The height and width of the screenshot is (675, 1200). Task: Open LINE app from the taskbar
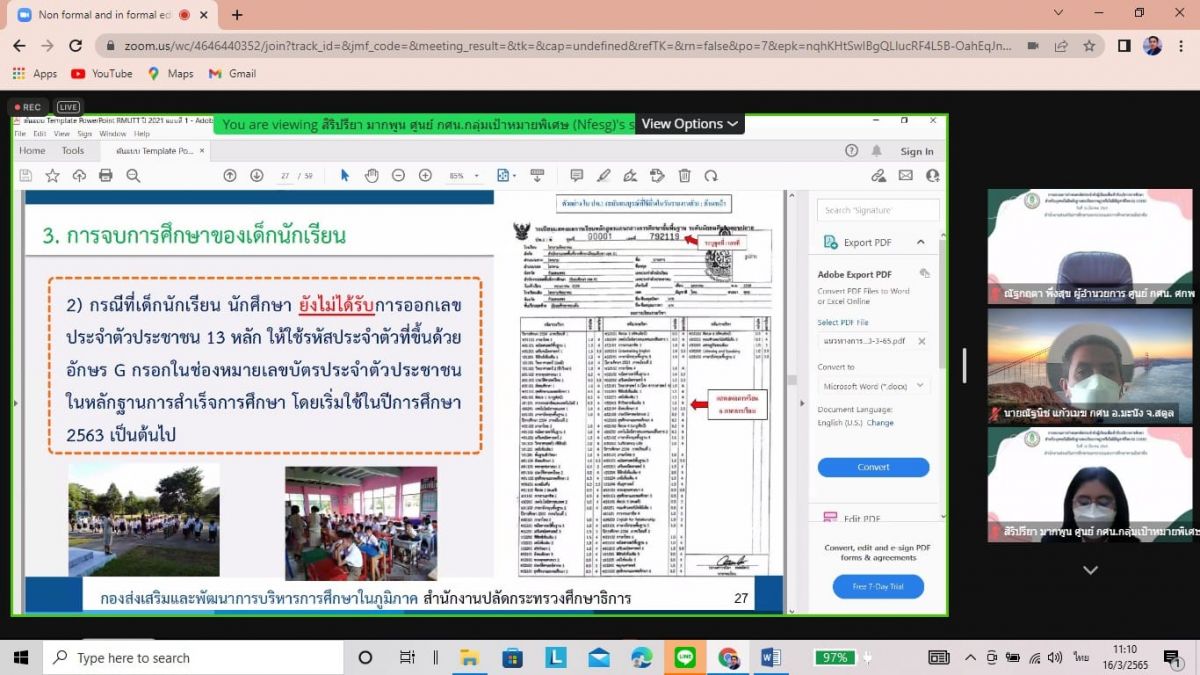pos(685,657)
